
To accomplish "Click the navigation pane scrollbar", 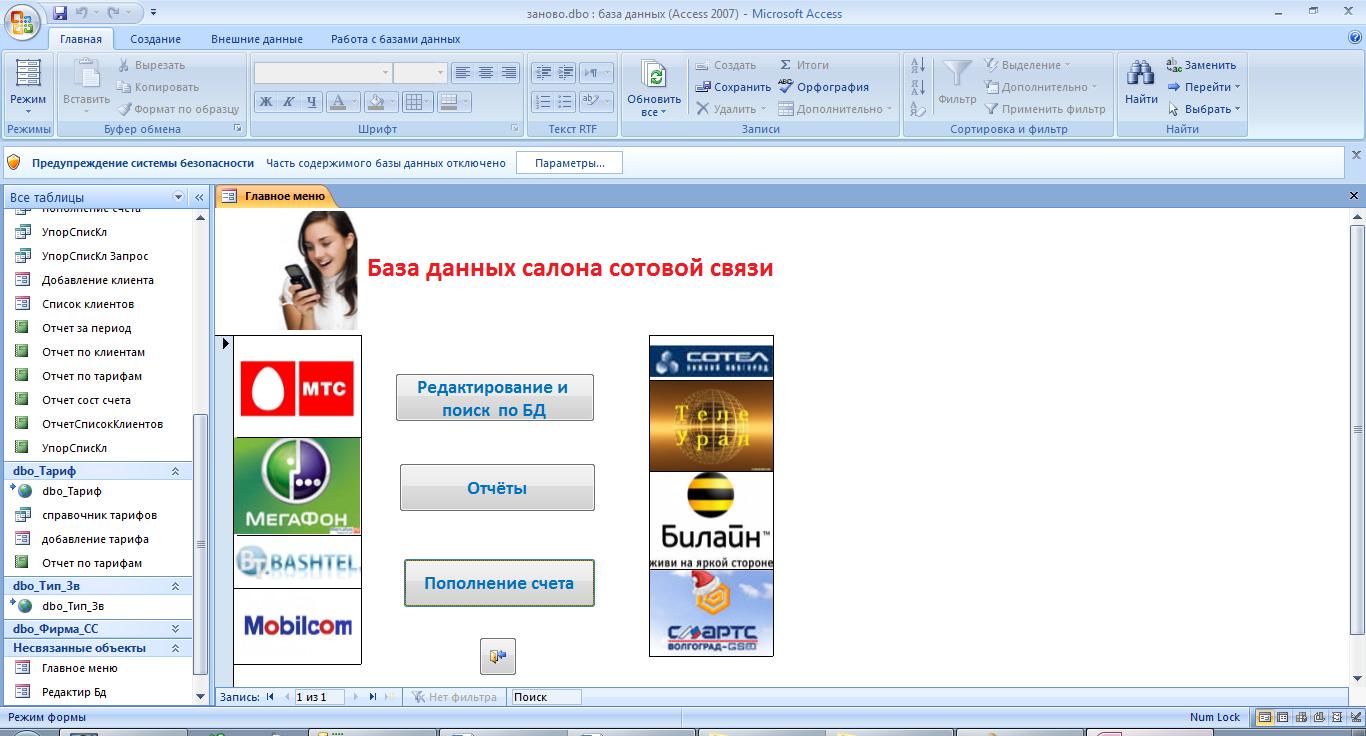I will [x=200, y=544].
